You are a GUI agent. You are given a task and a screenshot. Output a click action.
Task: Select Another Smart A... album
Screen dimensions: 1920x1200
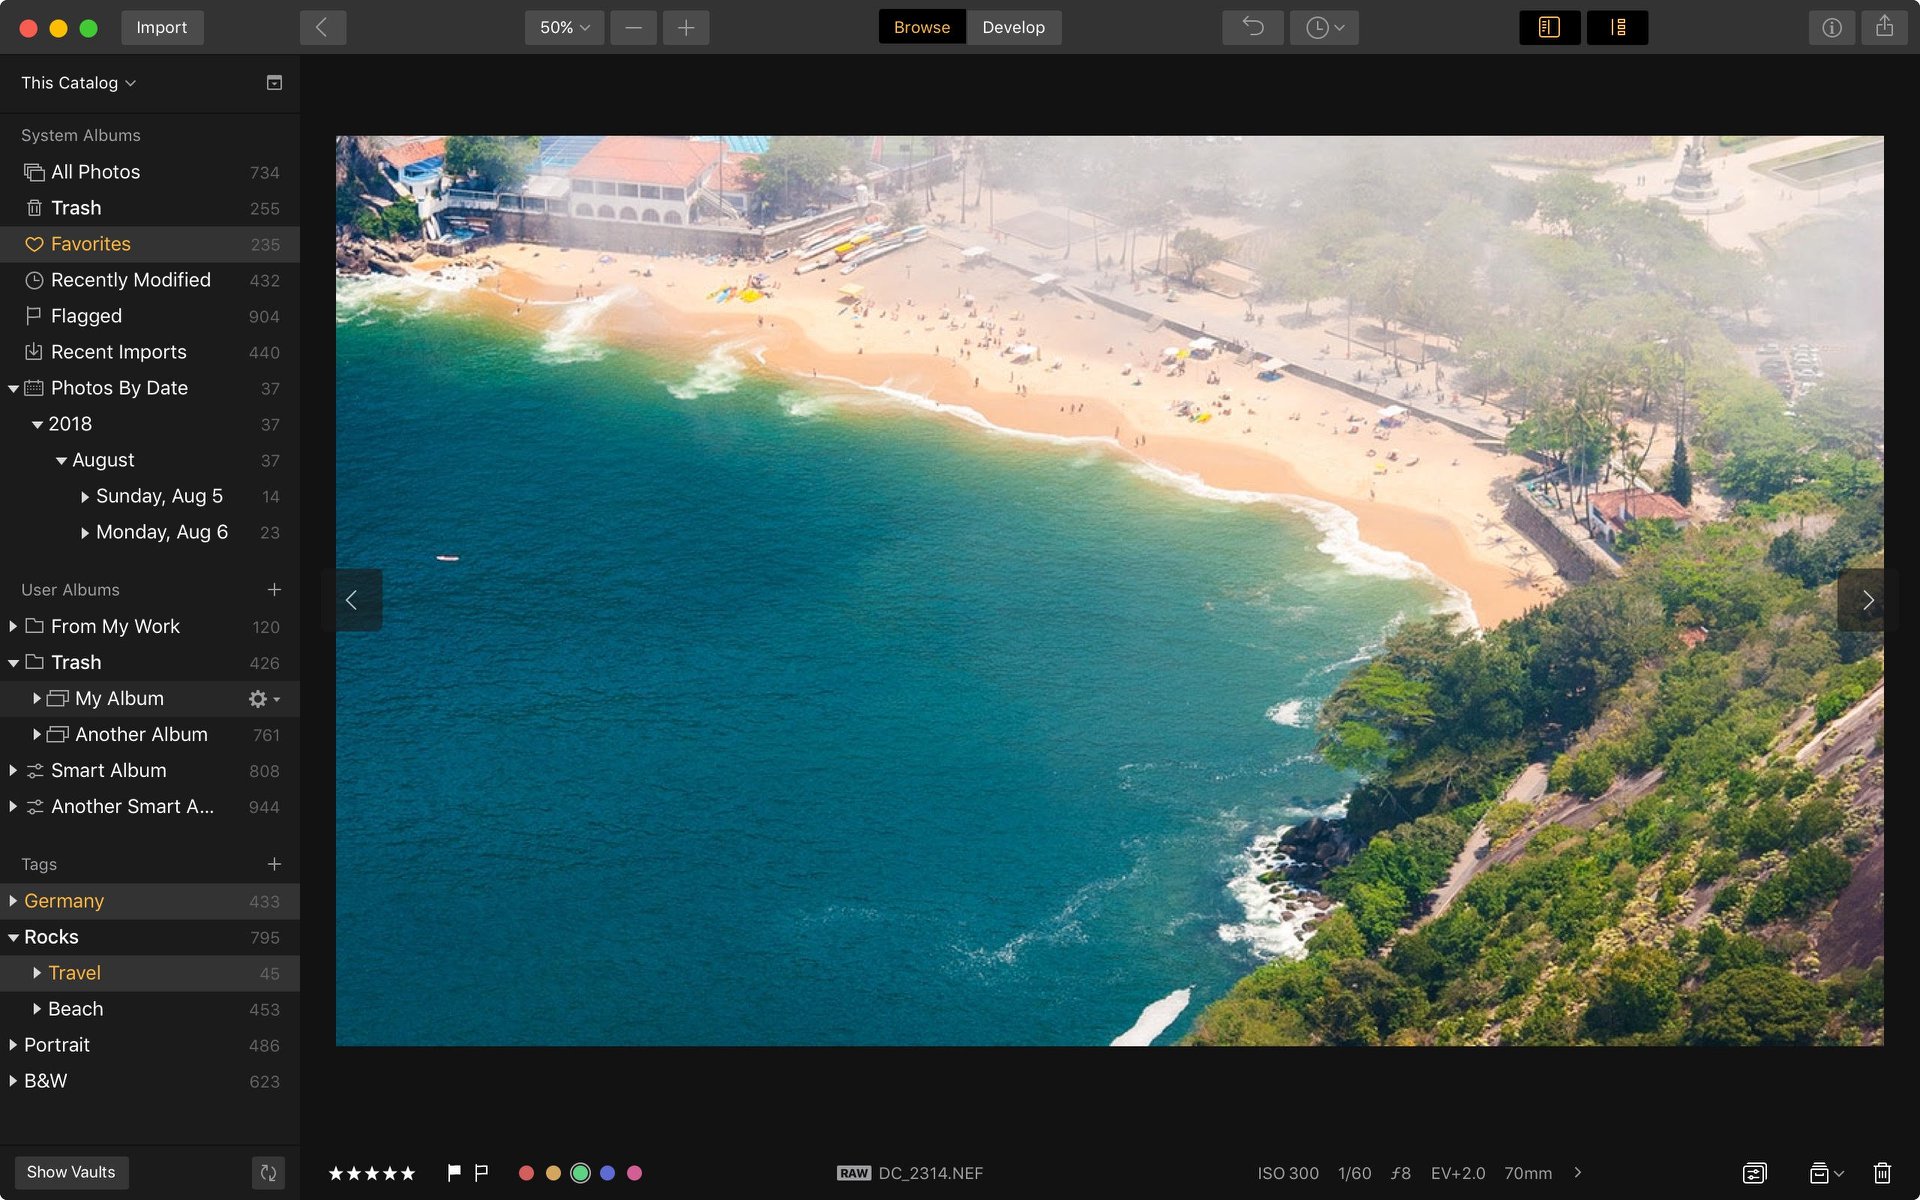150,806
